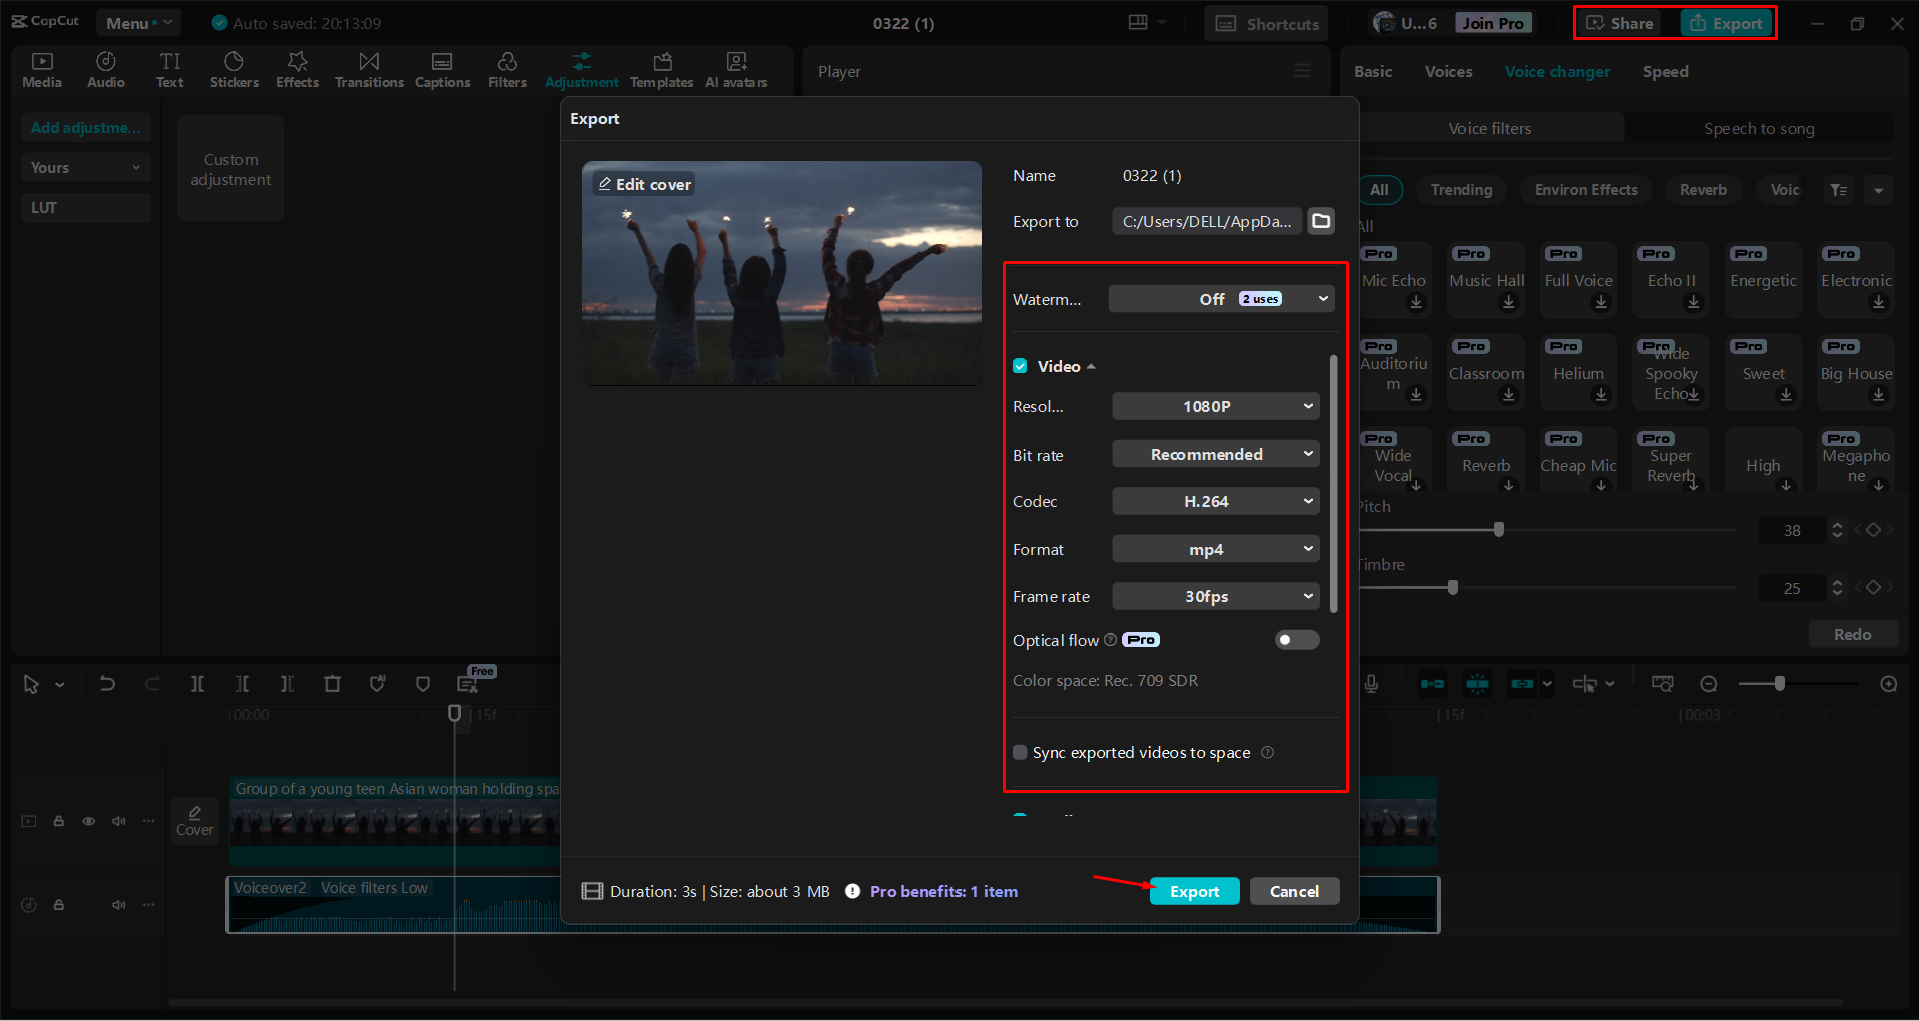
Task: Mute the video track speaker icon
Action: [x=119, y=821]
